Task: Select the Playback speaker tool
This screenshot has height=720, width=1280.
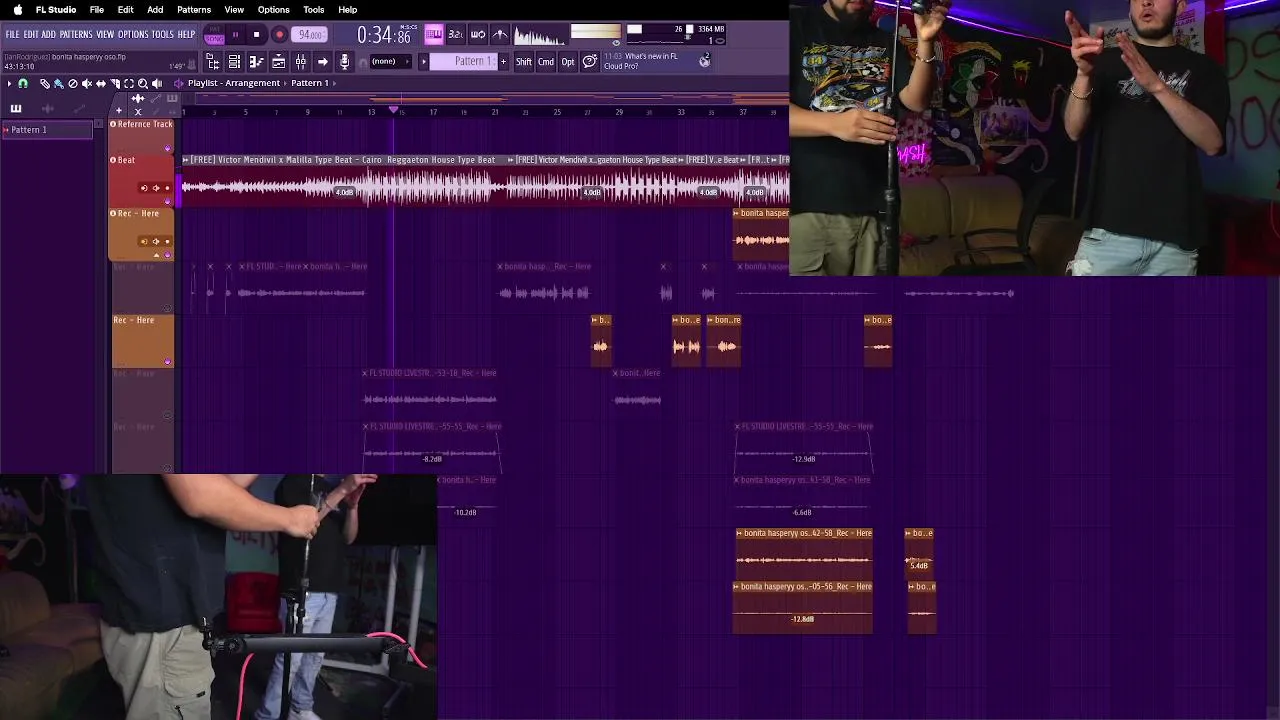Action: click(x=157, y=84)
